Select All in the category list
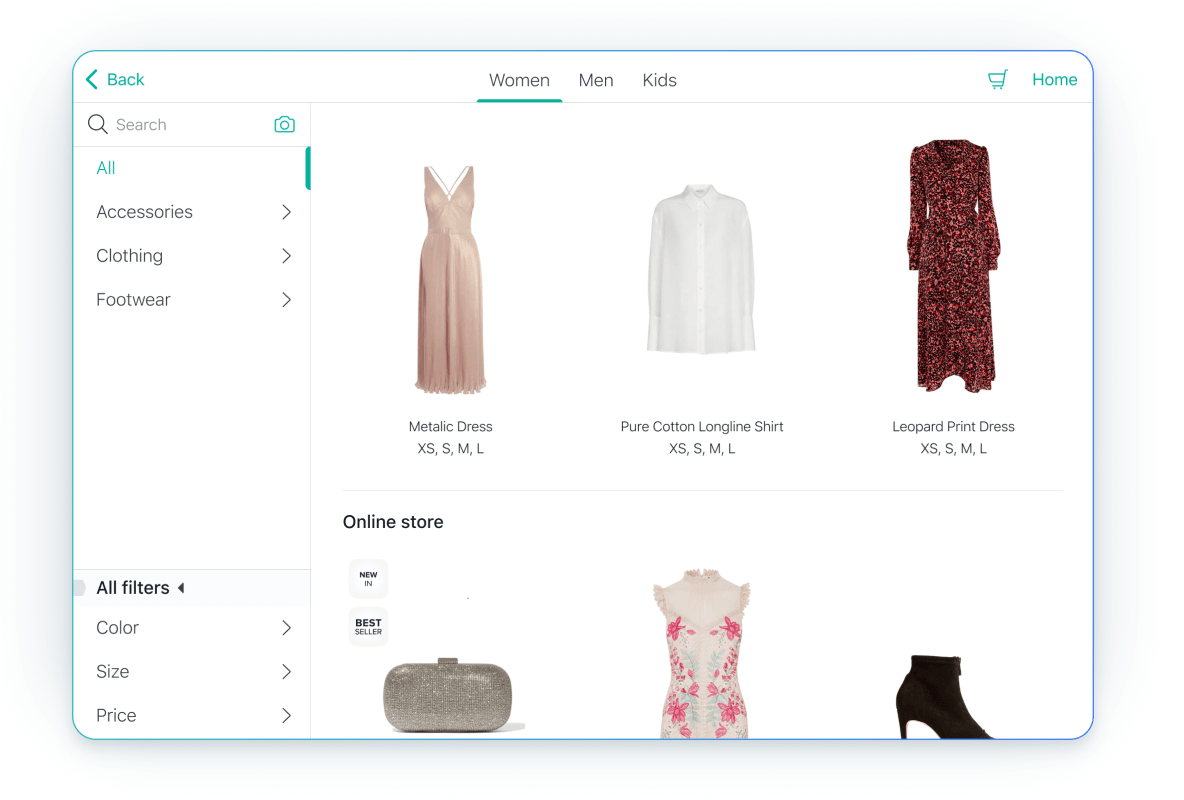 point(106,168)
